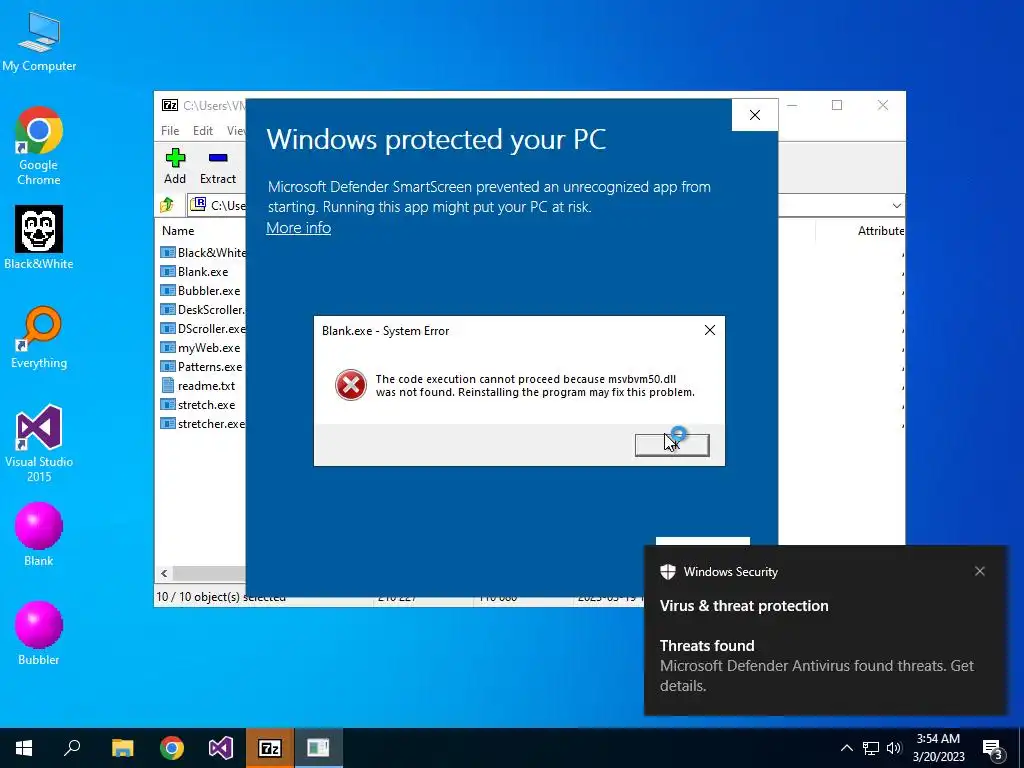Select DScroller.exe in the file list
Viewport: 1024px width, 768px height.
203,328
